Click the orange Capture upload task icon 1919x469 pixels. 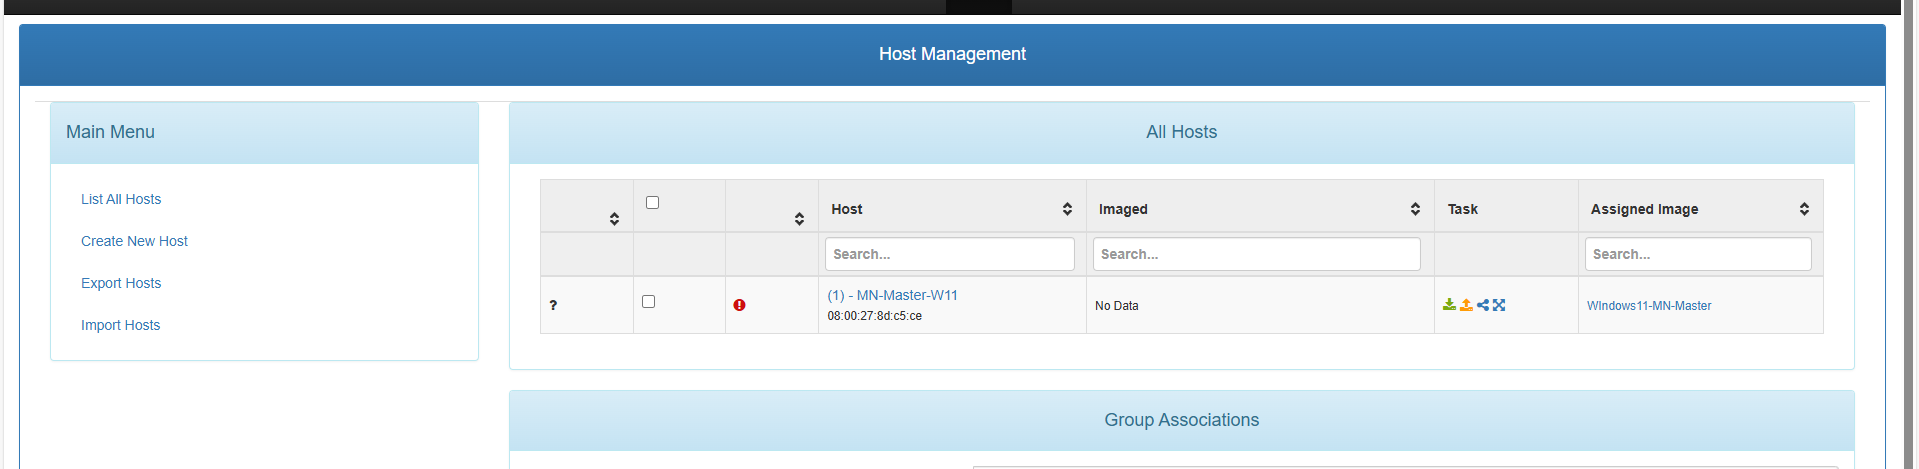pyautogui.click(x=1466, y=305)
